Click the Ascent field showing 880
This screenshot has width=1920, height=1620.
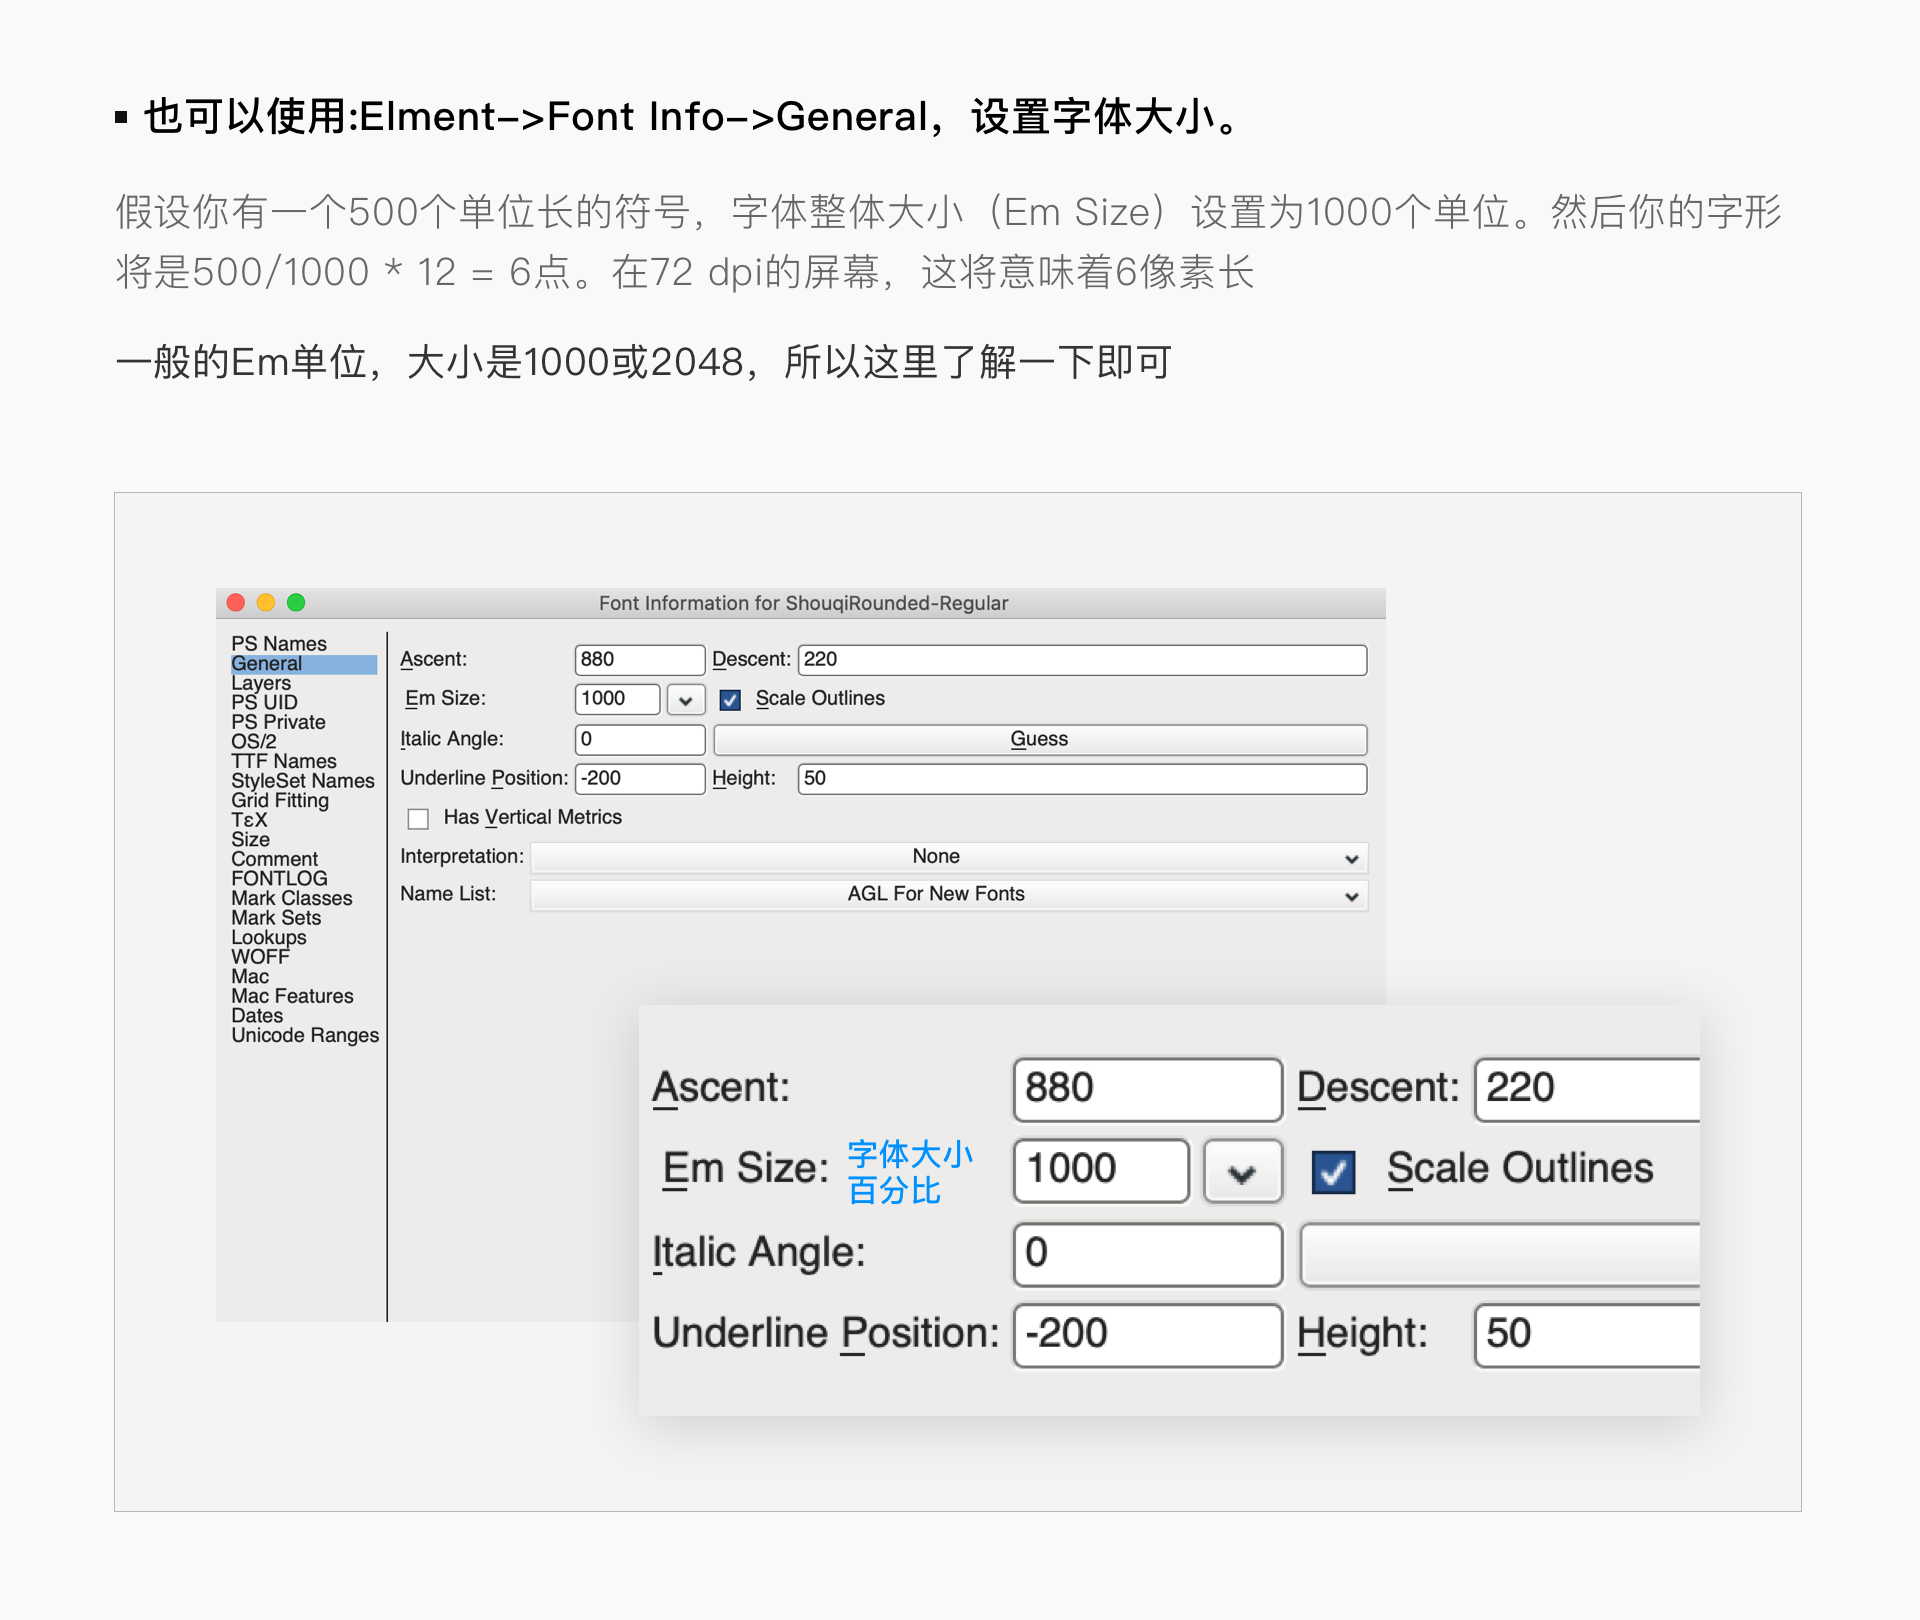640,660
